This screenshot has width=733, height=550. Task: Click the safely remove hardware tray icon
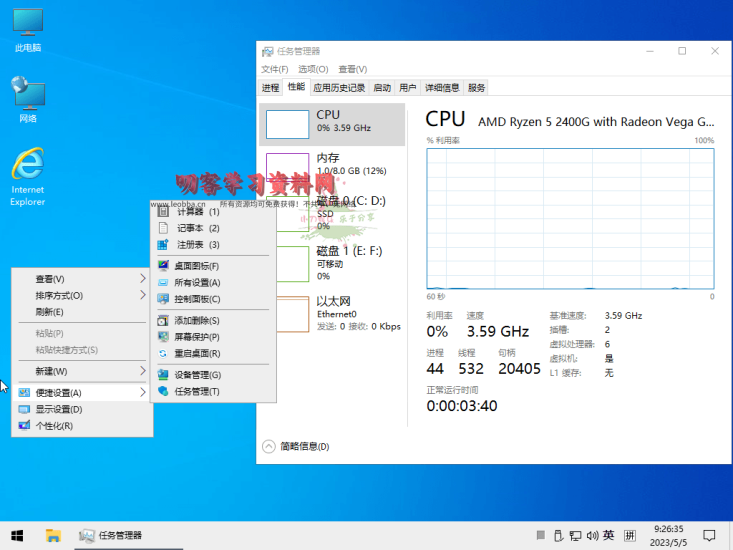coord(558,536)
